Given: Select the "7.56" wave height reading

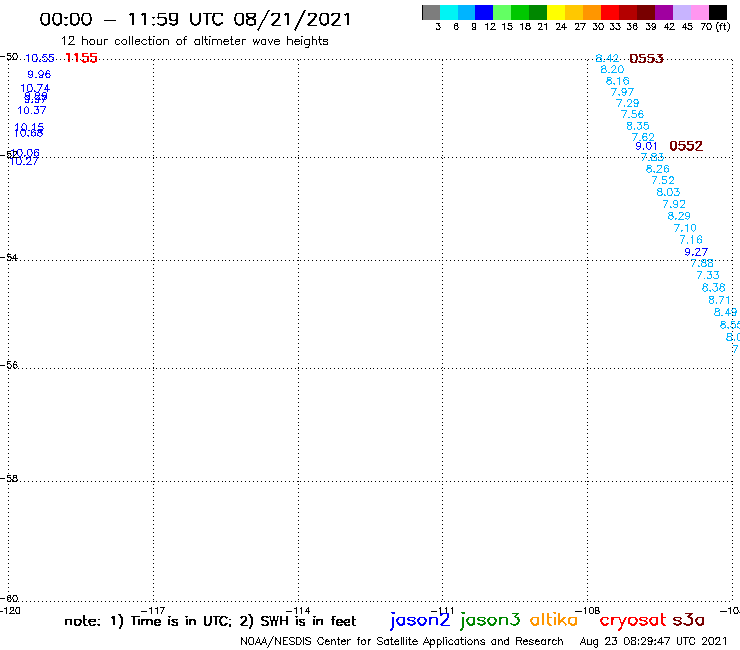Looking at the screenshot, I should pyautogui.click(x=632, y=114).
